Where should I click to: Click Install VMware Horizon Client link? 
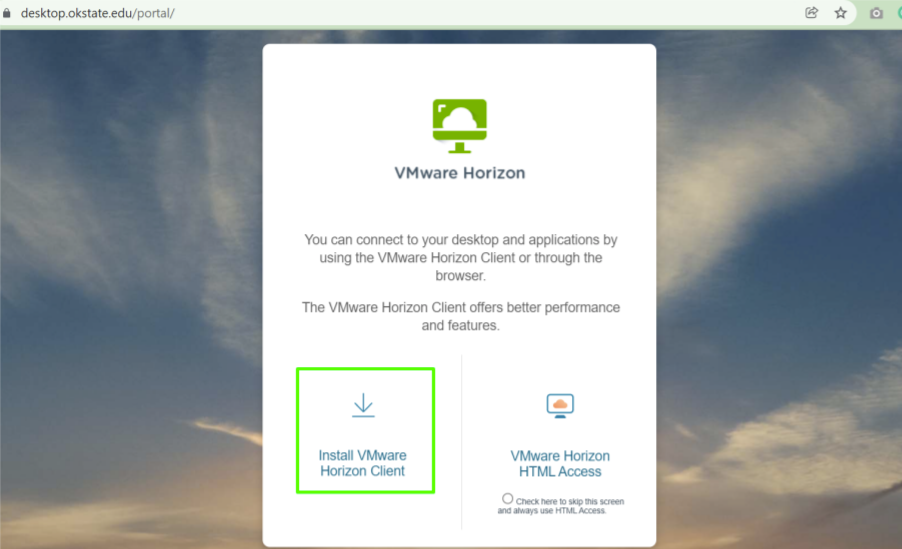point(363,463)
